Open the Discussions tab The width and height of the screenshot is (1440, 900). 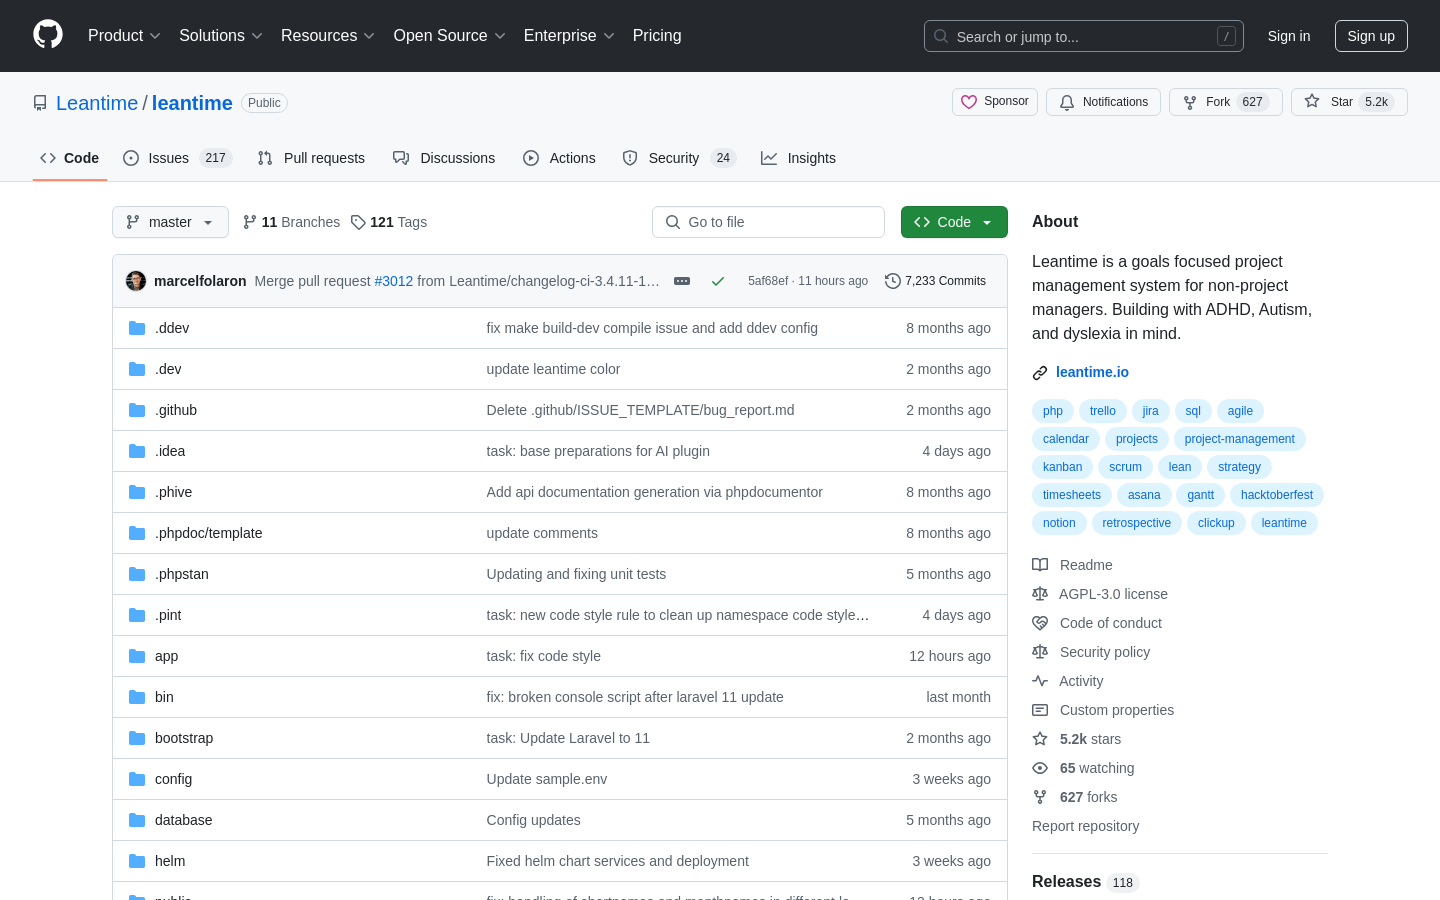point(444,158)
